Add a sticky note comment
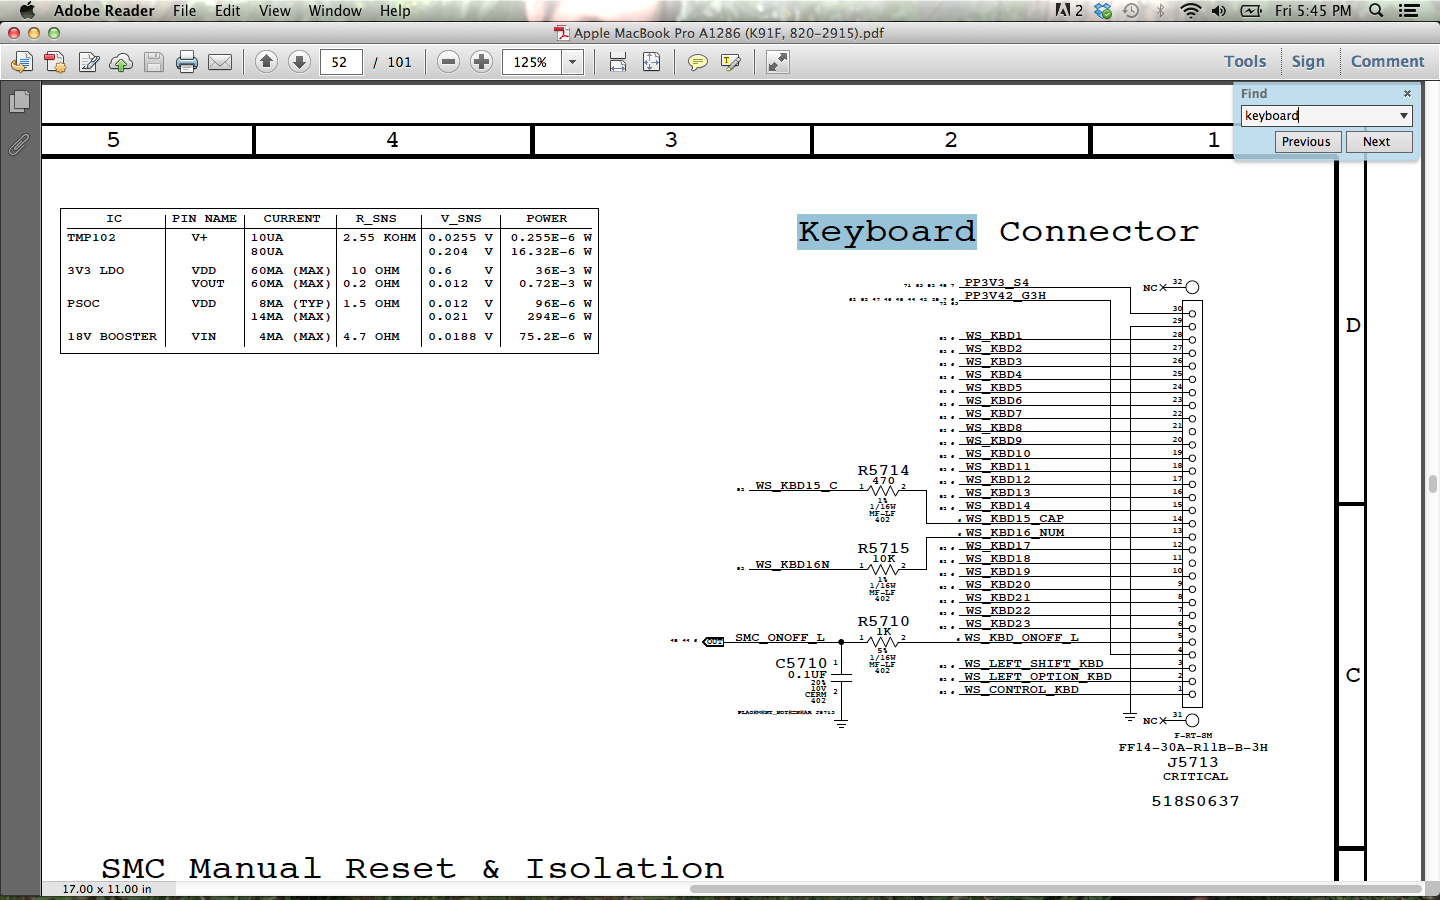 pyautogui.click(x=698, y=62)
